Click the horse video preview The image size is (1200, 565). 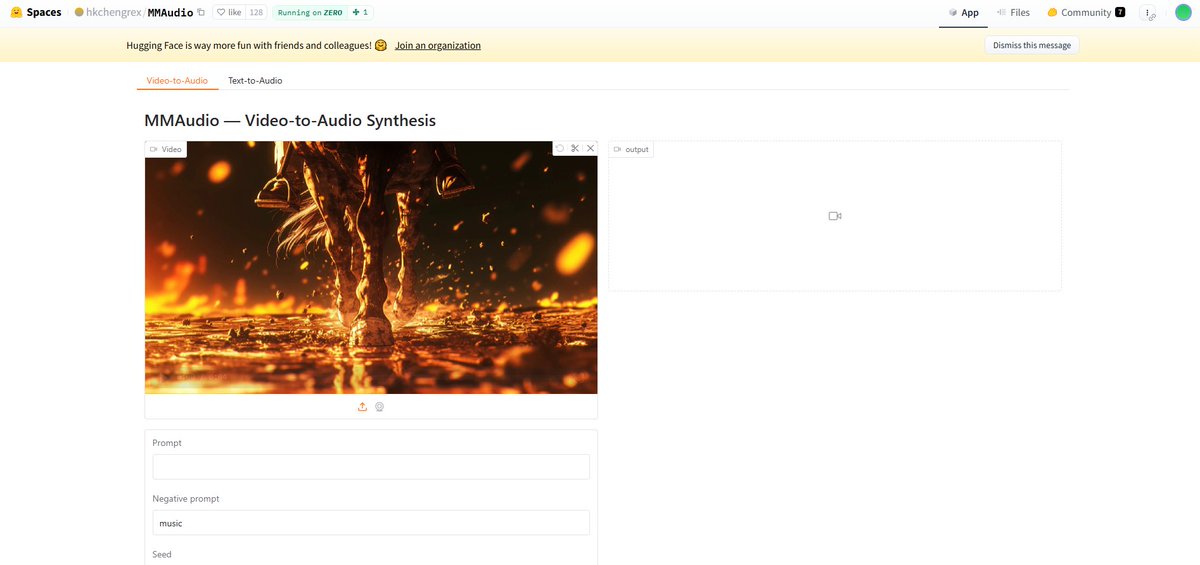tap(371, 267)
